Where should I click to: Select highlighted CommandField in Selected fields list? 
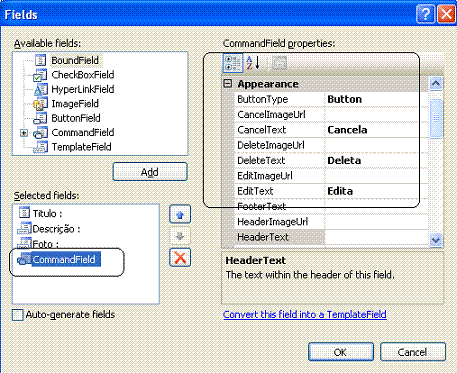[x=66, y=259]
